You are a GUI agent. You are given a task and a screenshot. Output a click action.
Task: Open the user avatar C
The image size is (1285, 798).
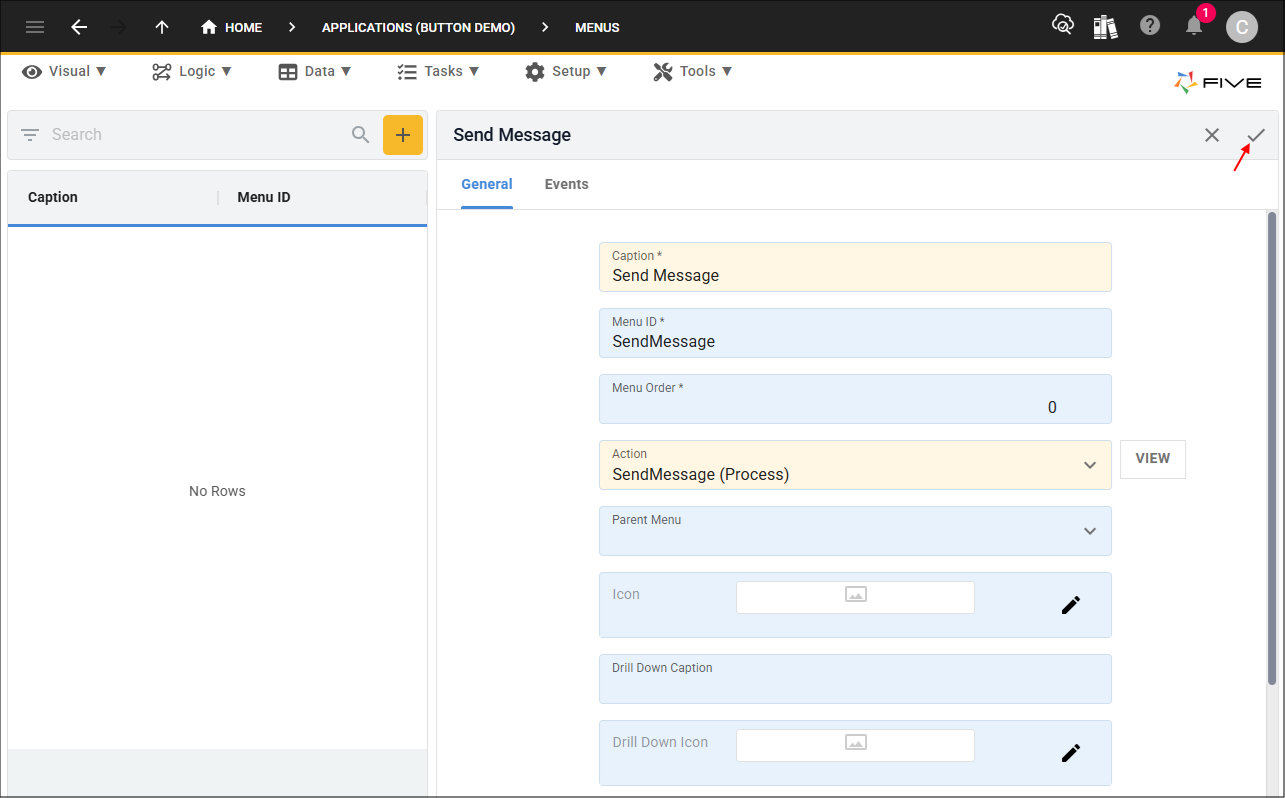tap(1242, 27)
